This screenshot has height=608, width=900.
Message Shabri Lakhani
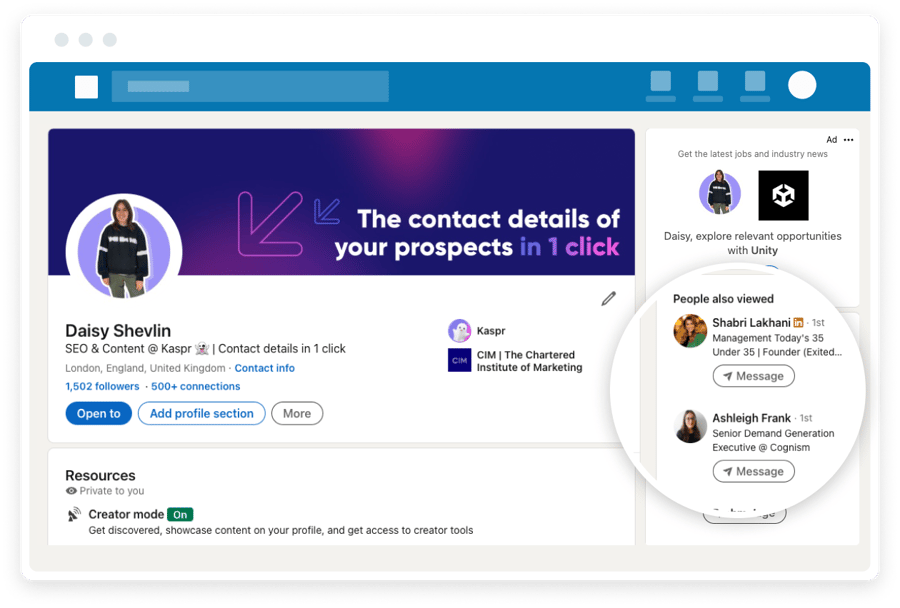pos(753,376)
